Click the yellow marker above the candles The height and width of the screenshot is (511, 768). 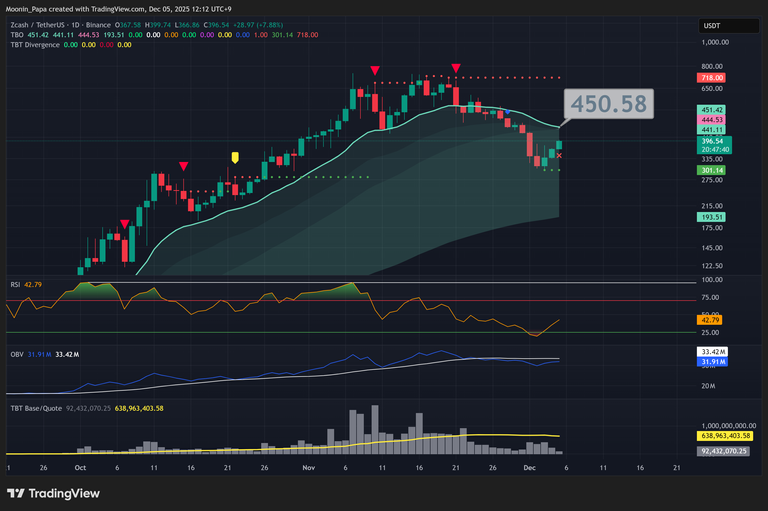(234, 157)
